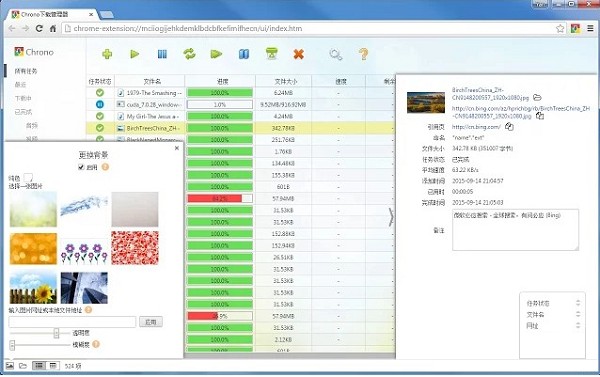Close the 更换背景 panel

177,148
